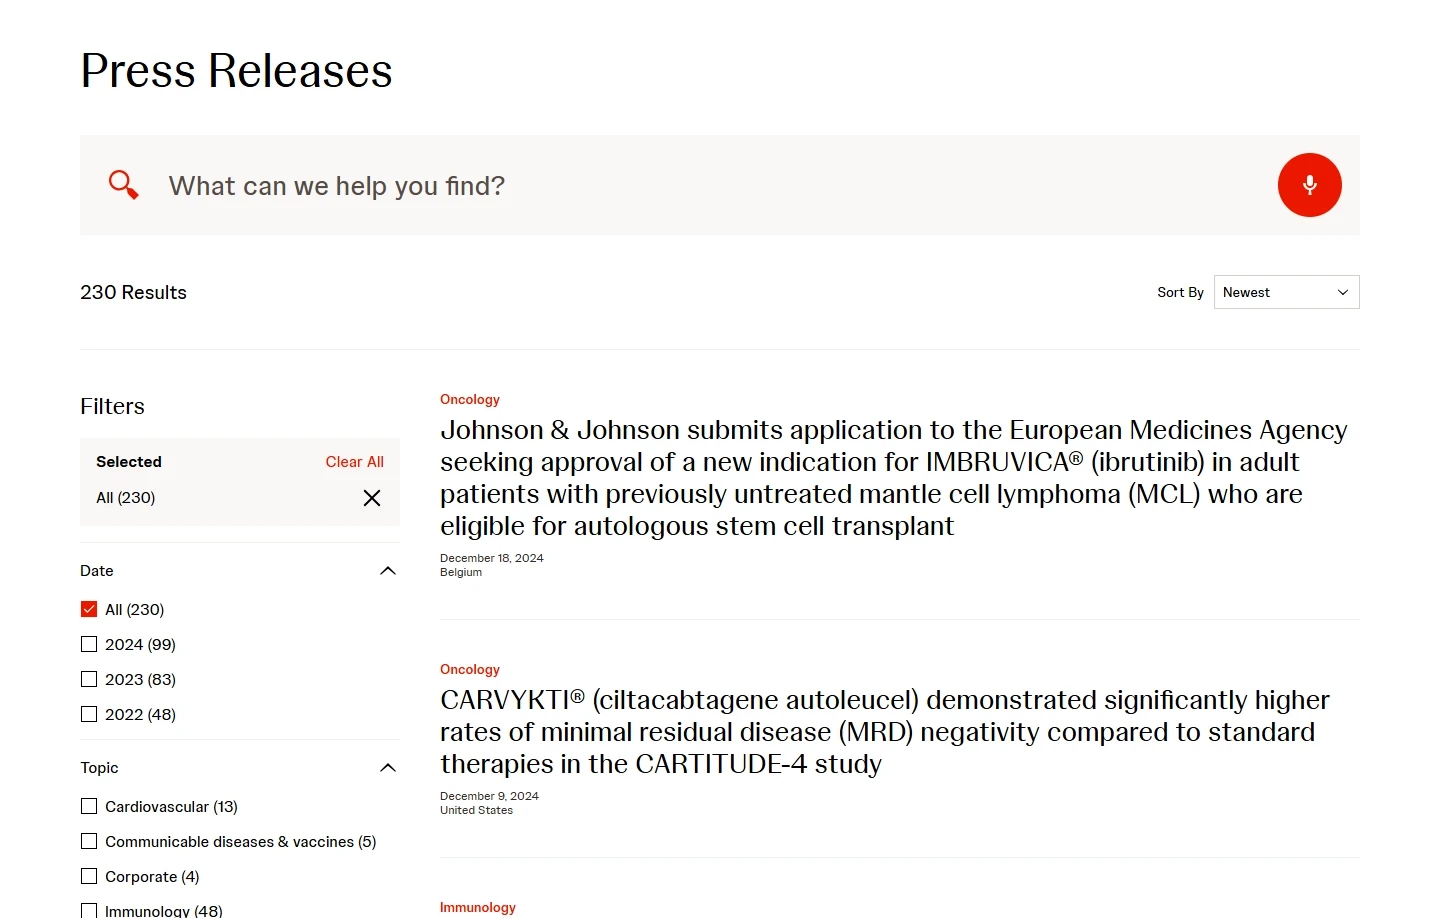Collapse the Date filter section chevron

click(388, 570)
